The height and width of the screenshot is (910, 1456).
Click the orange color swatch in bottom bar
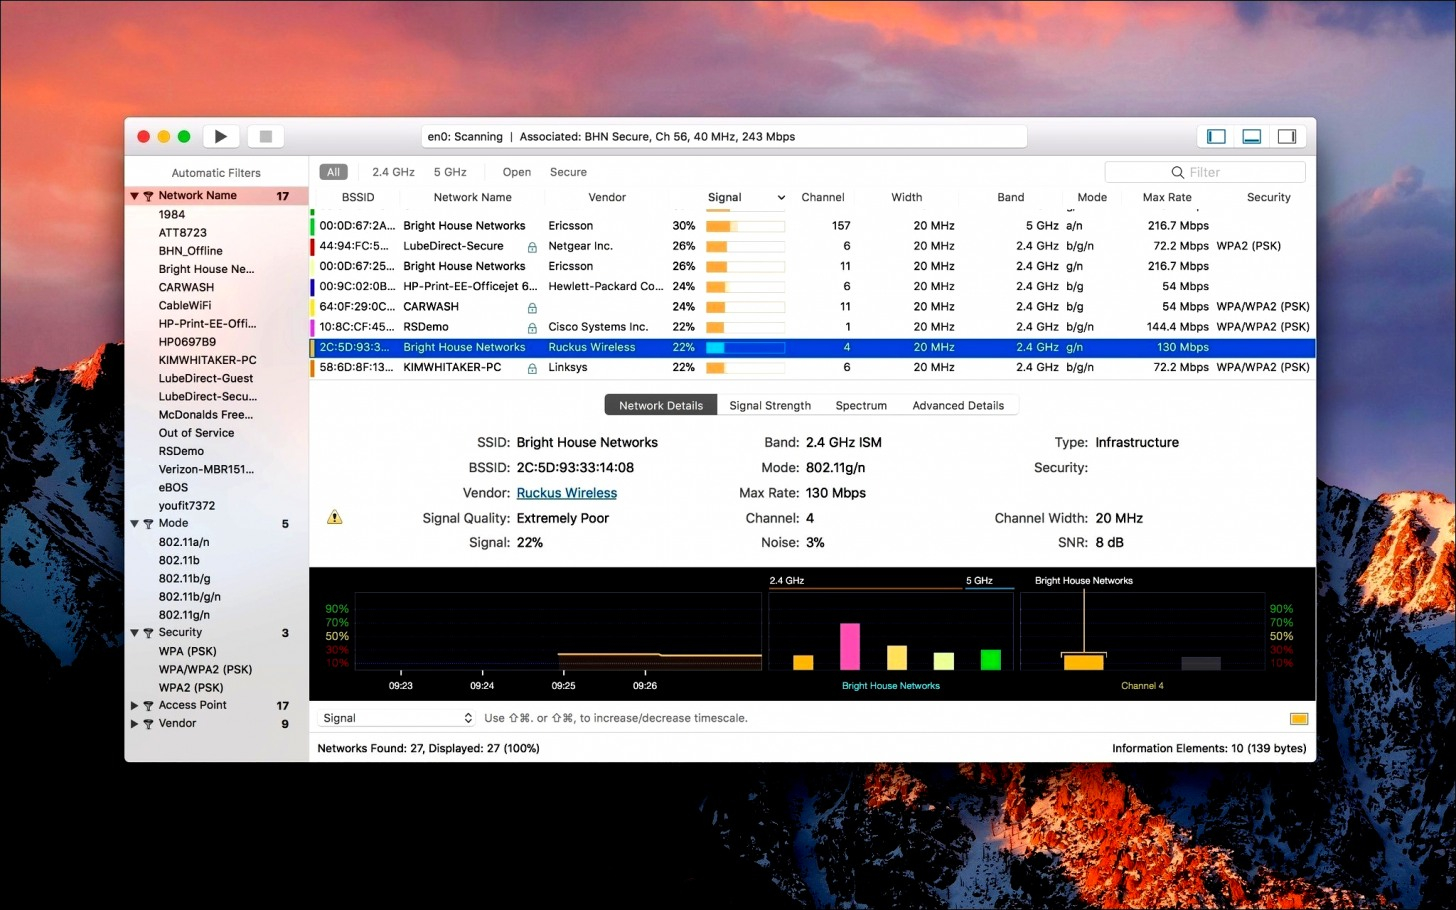pyautogui.click(x=1298, y=719)
